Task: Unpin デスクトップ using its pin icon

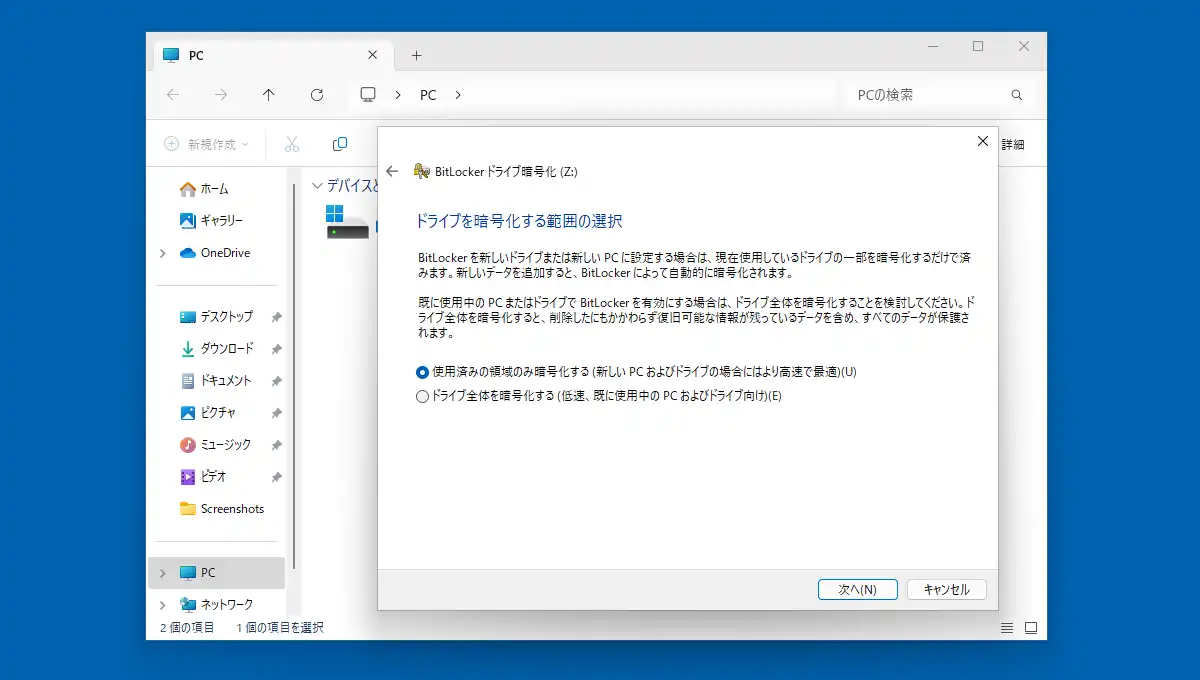Action: point(276,317)
